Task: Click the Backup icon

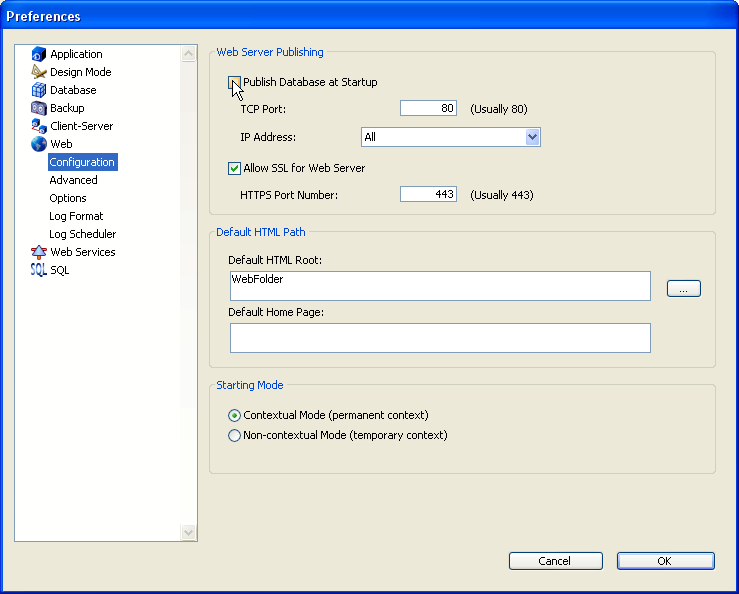Action: pos(39,108)
